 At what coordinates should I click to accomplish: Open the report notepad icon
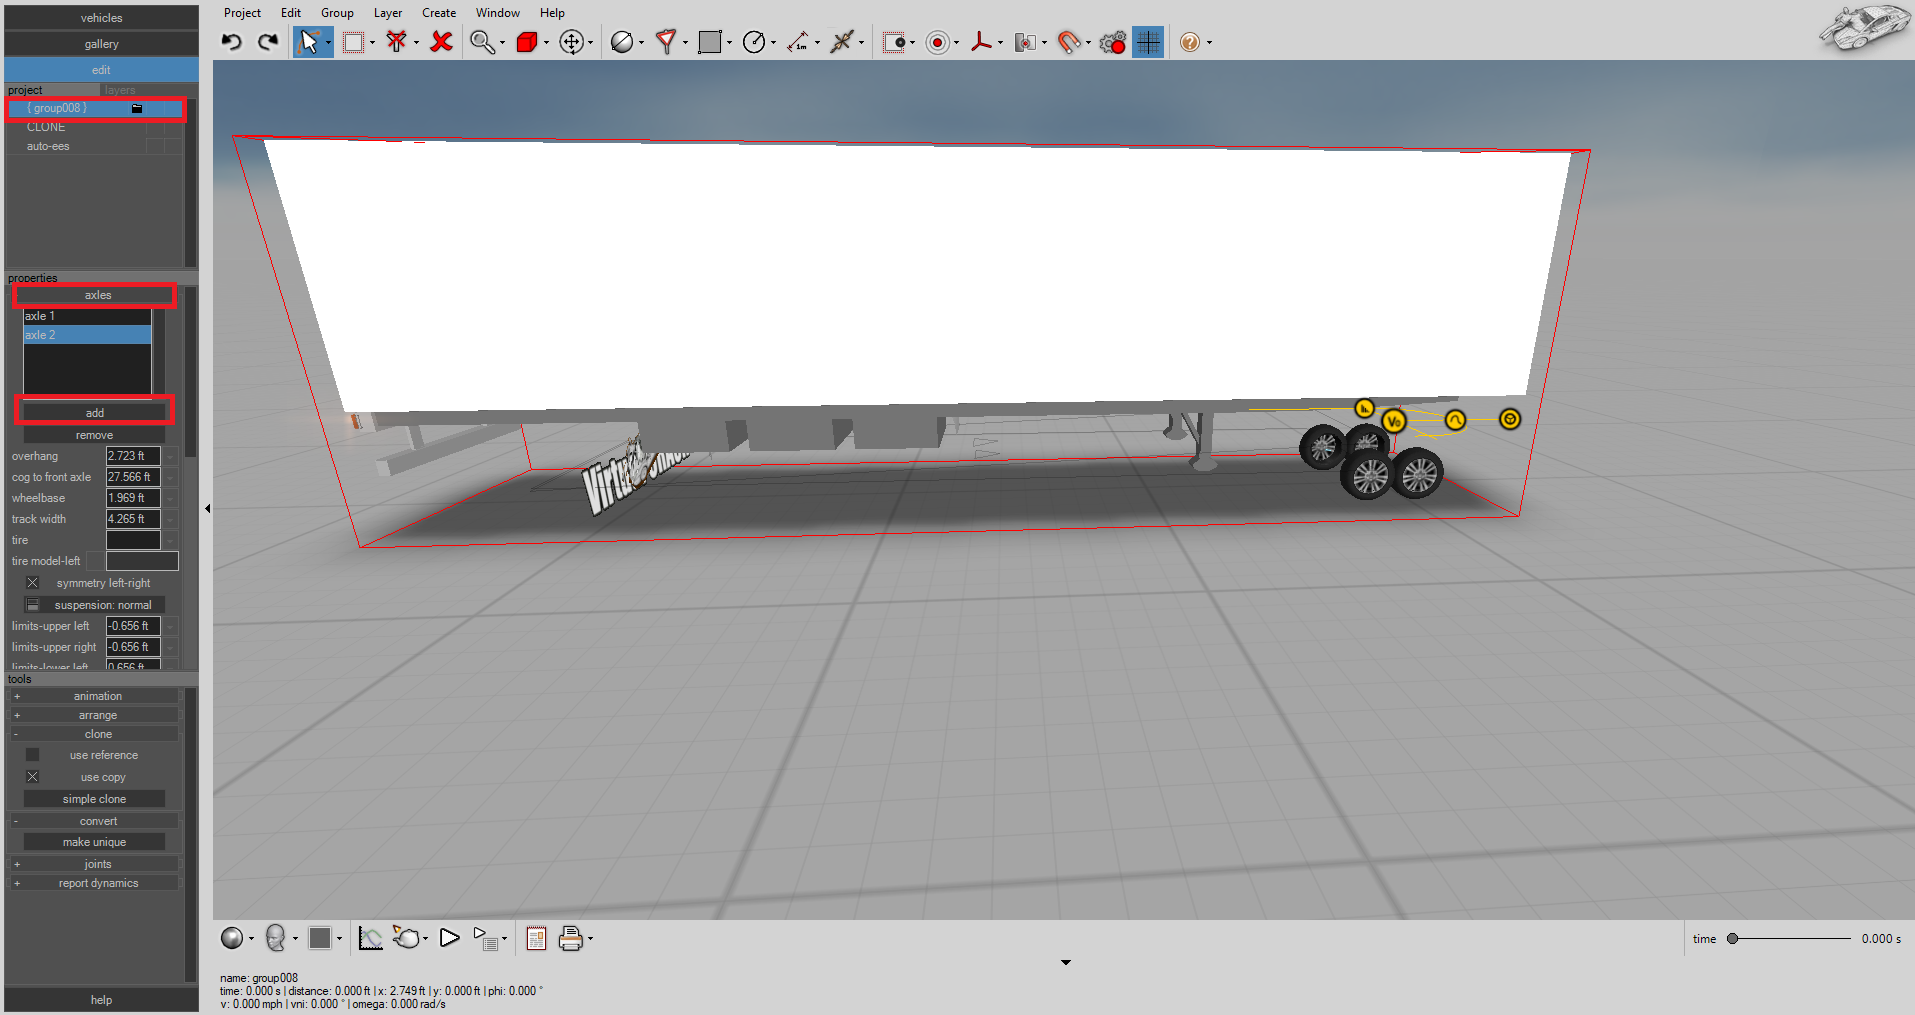536,938
